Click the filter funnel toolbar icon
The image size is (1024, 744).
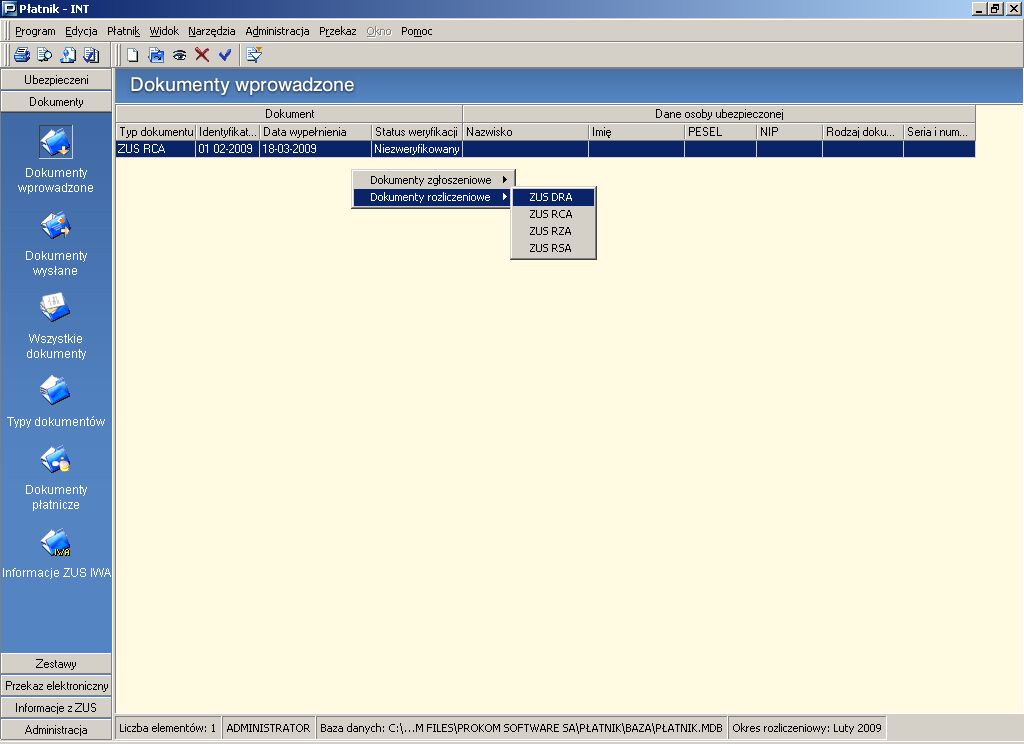tap(254, 55)
